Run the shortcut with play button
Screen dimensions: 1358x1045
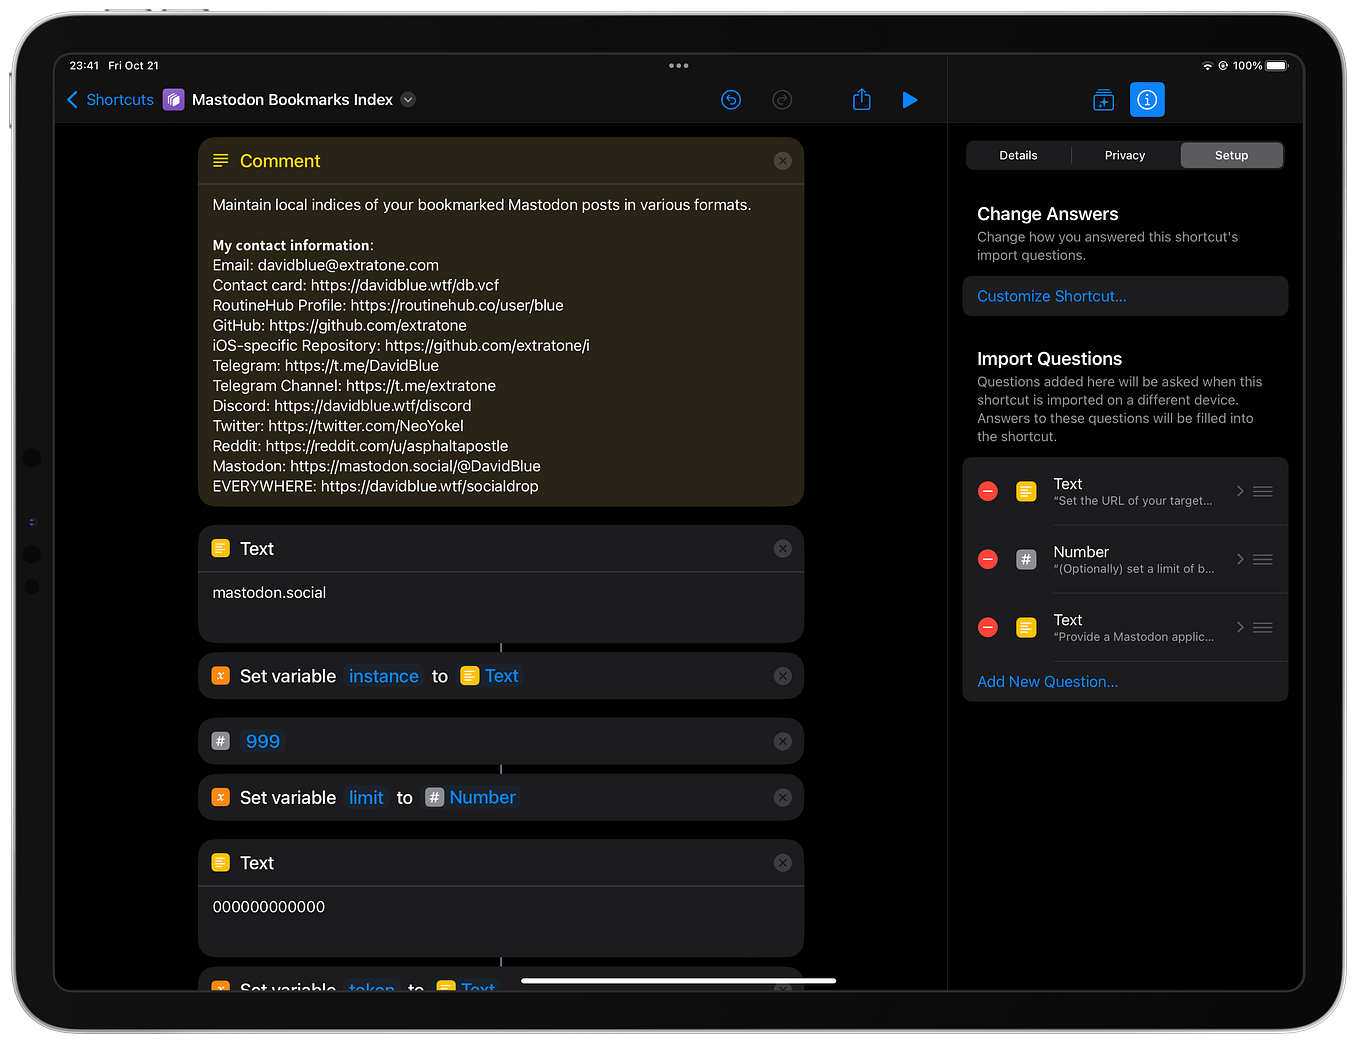coord(910,100)
